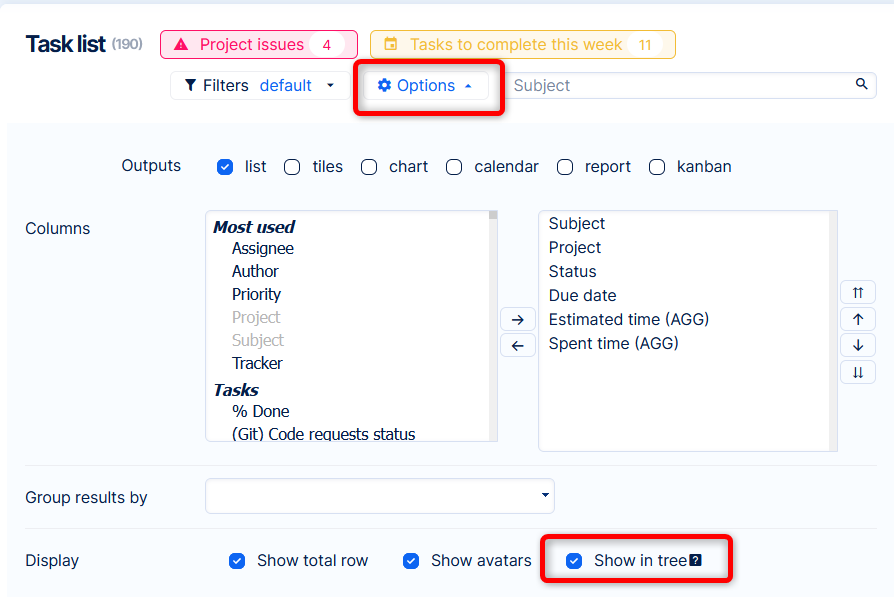894x597 pixels.
Task: Select Assignee in available columns list
Action: pyautogui.click(x=263, y=248)
